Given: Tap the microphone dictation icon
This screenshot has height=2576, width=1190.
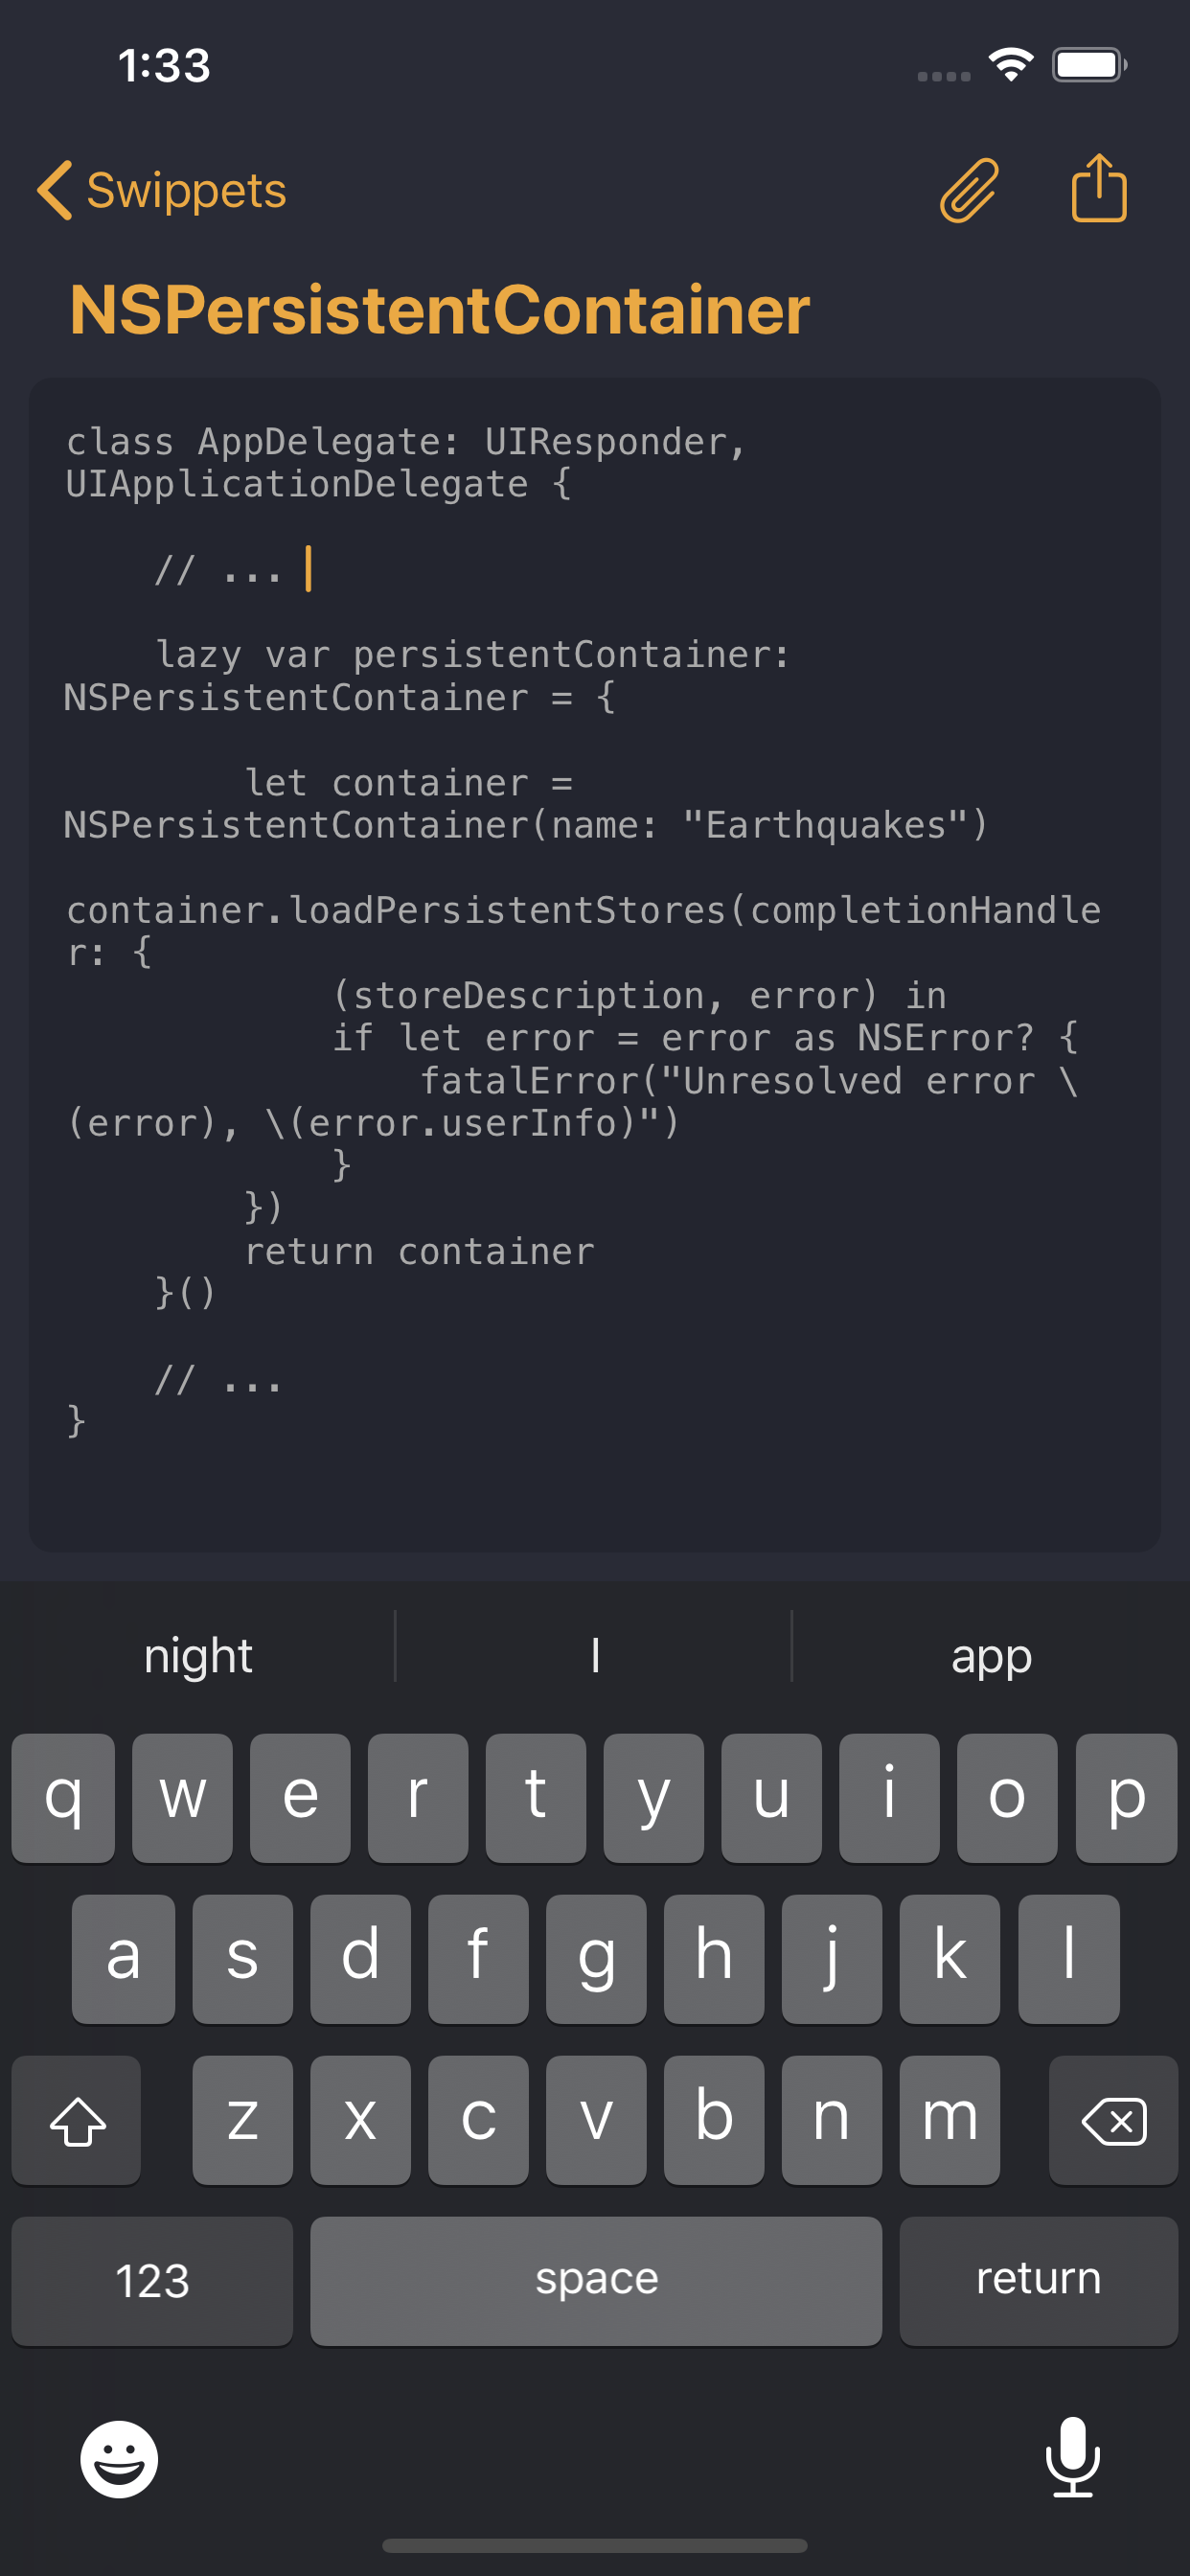Looking at the screenshot, I should [1072, 2460].
